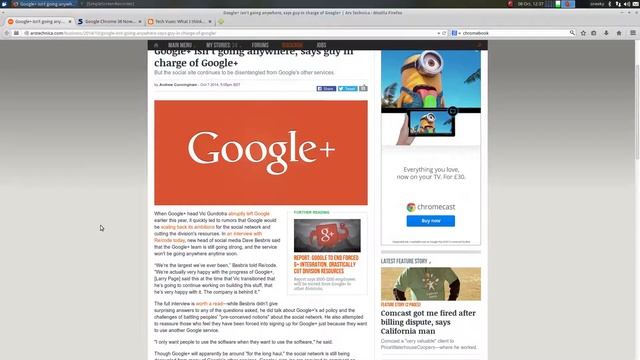This screenshot has width=640, height=360.
Task: Close the Google Chrome 38 tab
Action: (x=140, y=21)
